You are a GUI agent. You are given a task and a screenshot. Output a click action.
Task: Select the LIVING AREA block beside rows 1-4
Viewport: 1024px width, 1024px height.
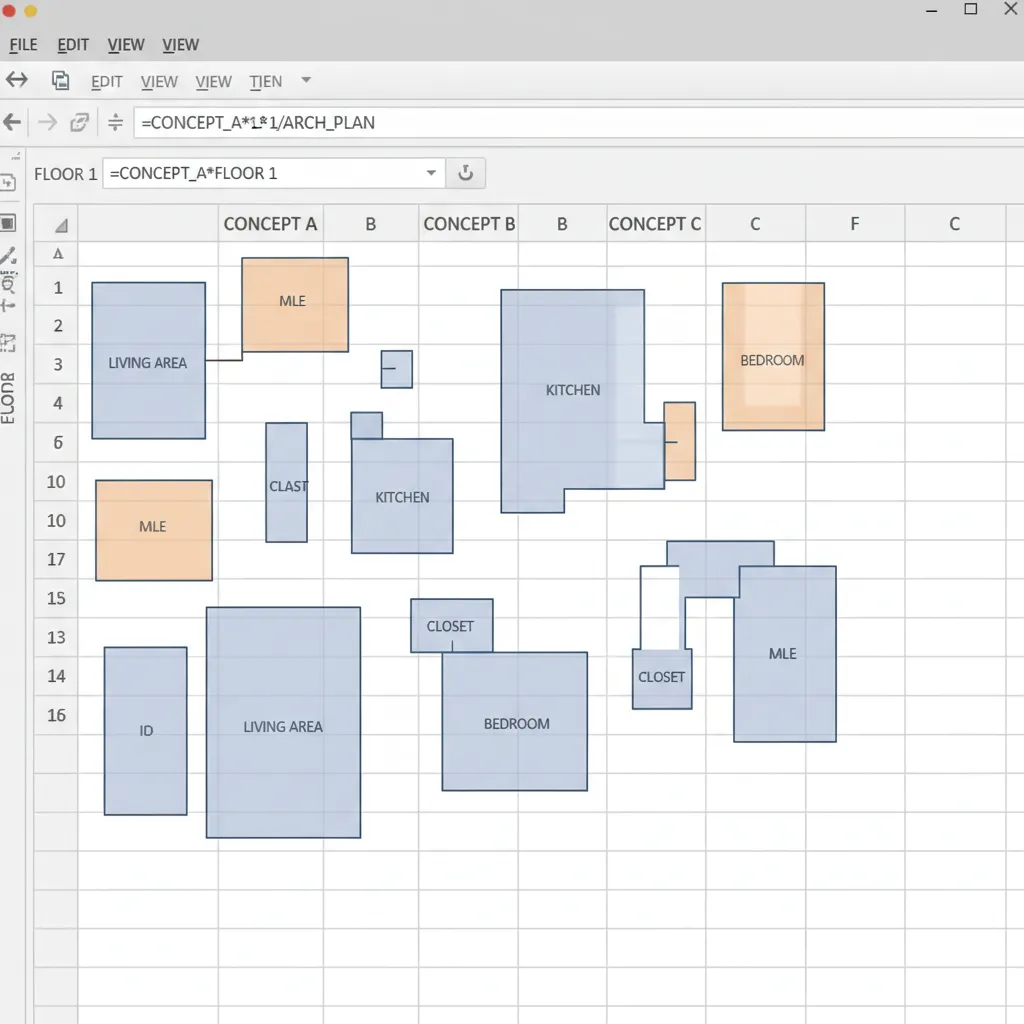[148, 360]
